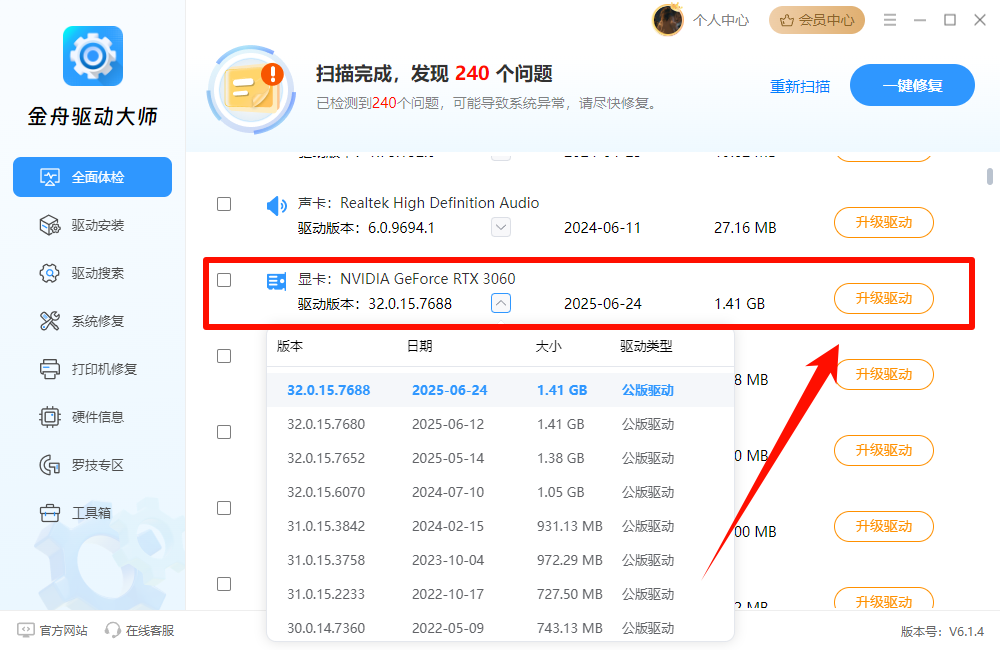Click 升级驱动 for NVIDIA RTX 3060

[x=884, y=299]
